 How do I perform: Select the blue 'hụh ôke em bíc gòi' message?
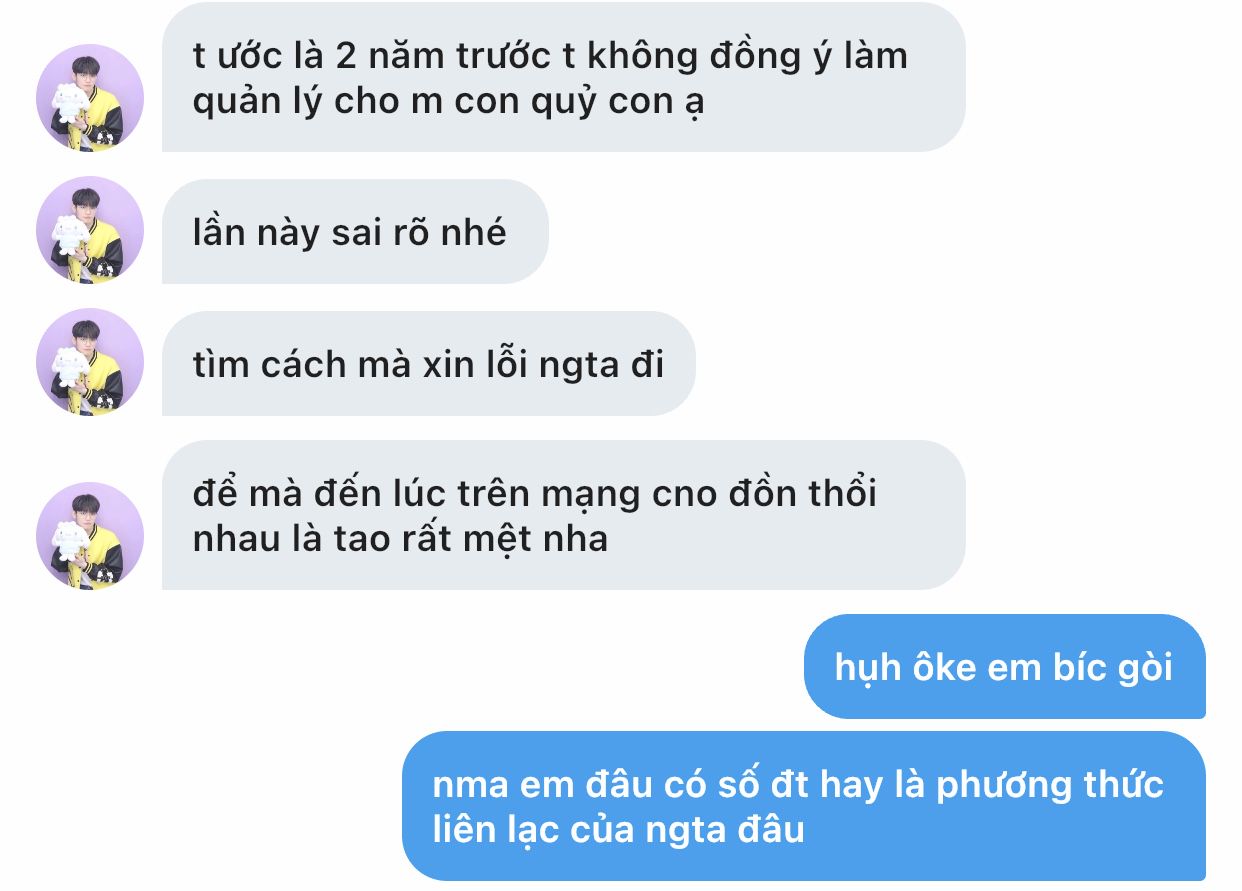(x=1004, y=667)
